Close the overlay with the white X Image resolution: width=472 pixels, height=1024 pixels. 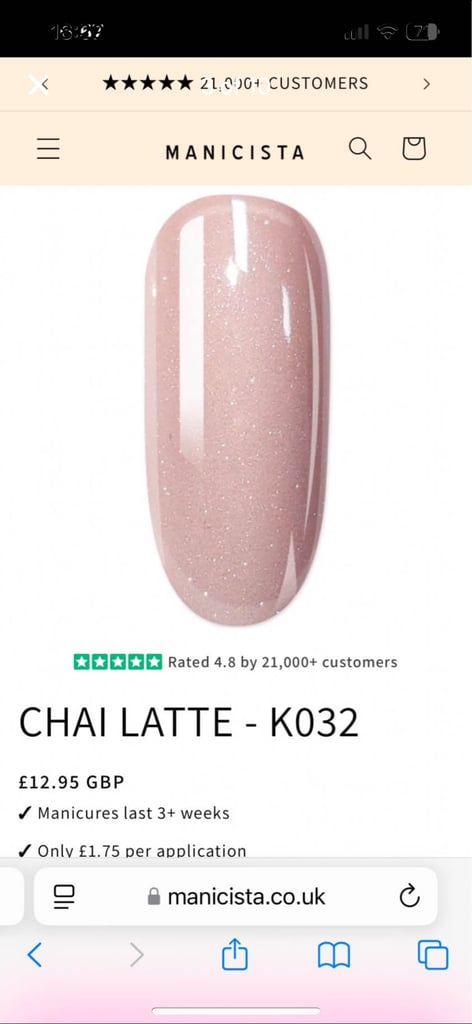click(37, 84)
